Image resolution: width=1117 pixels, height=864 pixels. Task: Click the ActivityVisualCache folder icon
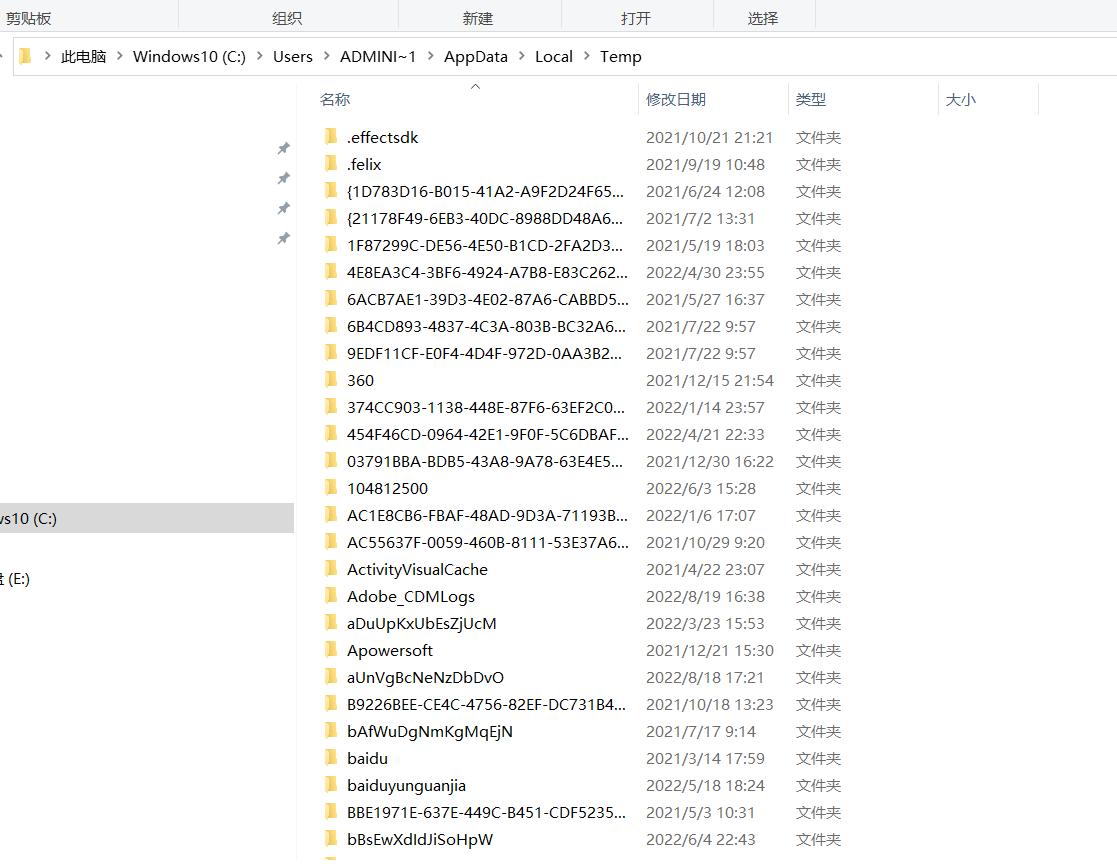pos(332,569)
